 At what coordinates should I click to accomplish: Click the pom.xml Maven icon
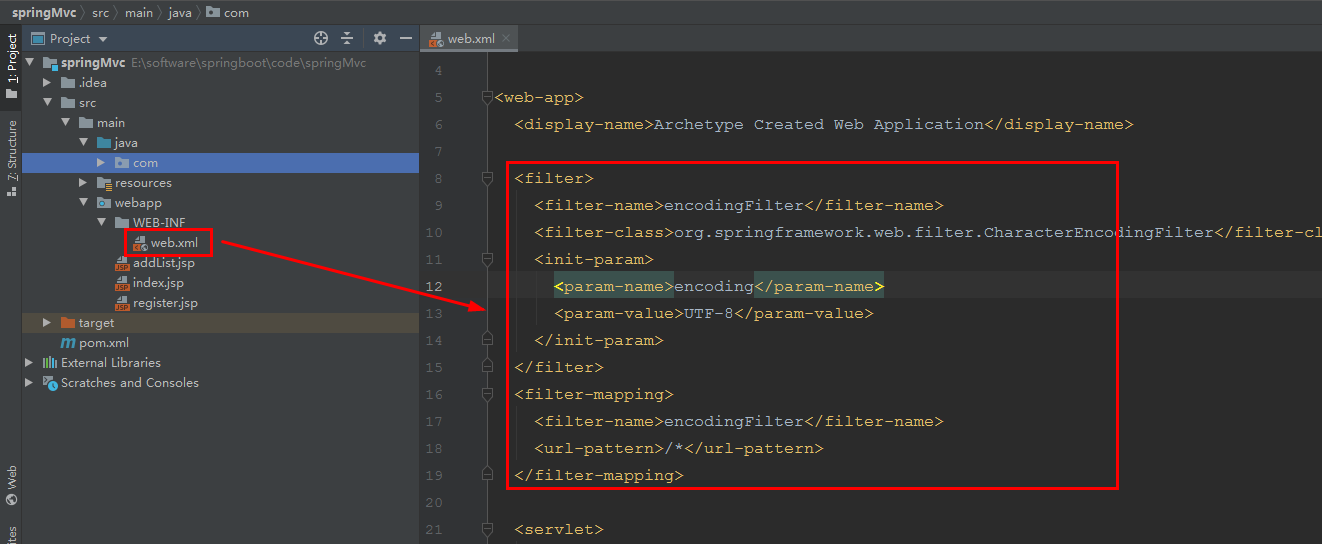pos(68,343)
